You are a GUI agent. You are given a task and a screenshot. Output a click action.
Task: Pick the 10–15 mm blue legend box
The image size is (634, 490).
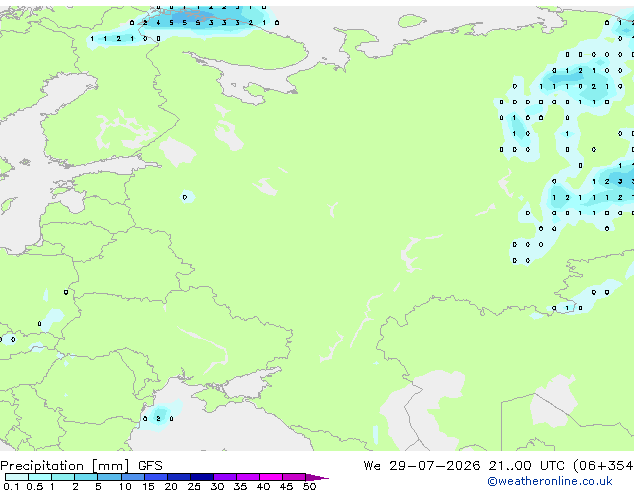133,477
